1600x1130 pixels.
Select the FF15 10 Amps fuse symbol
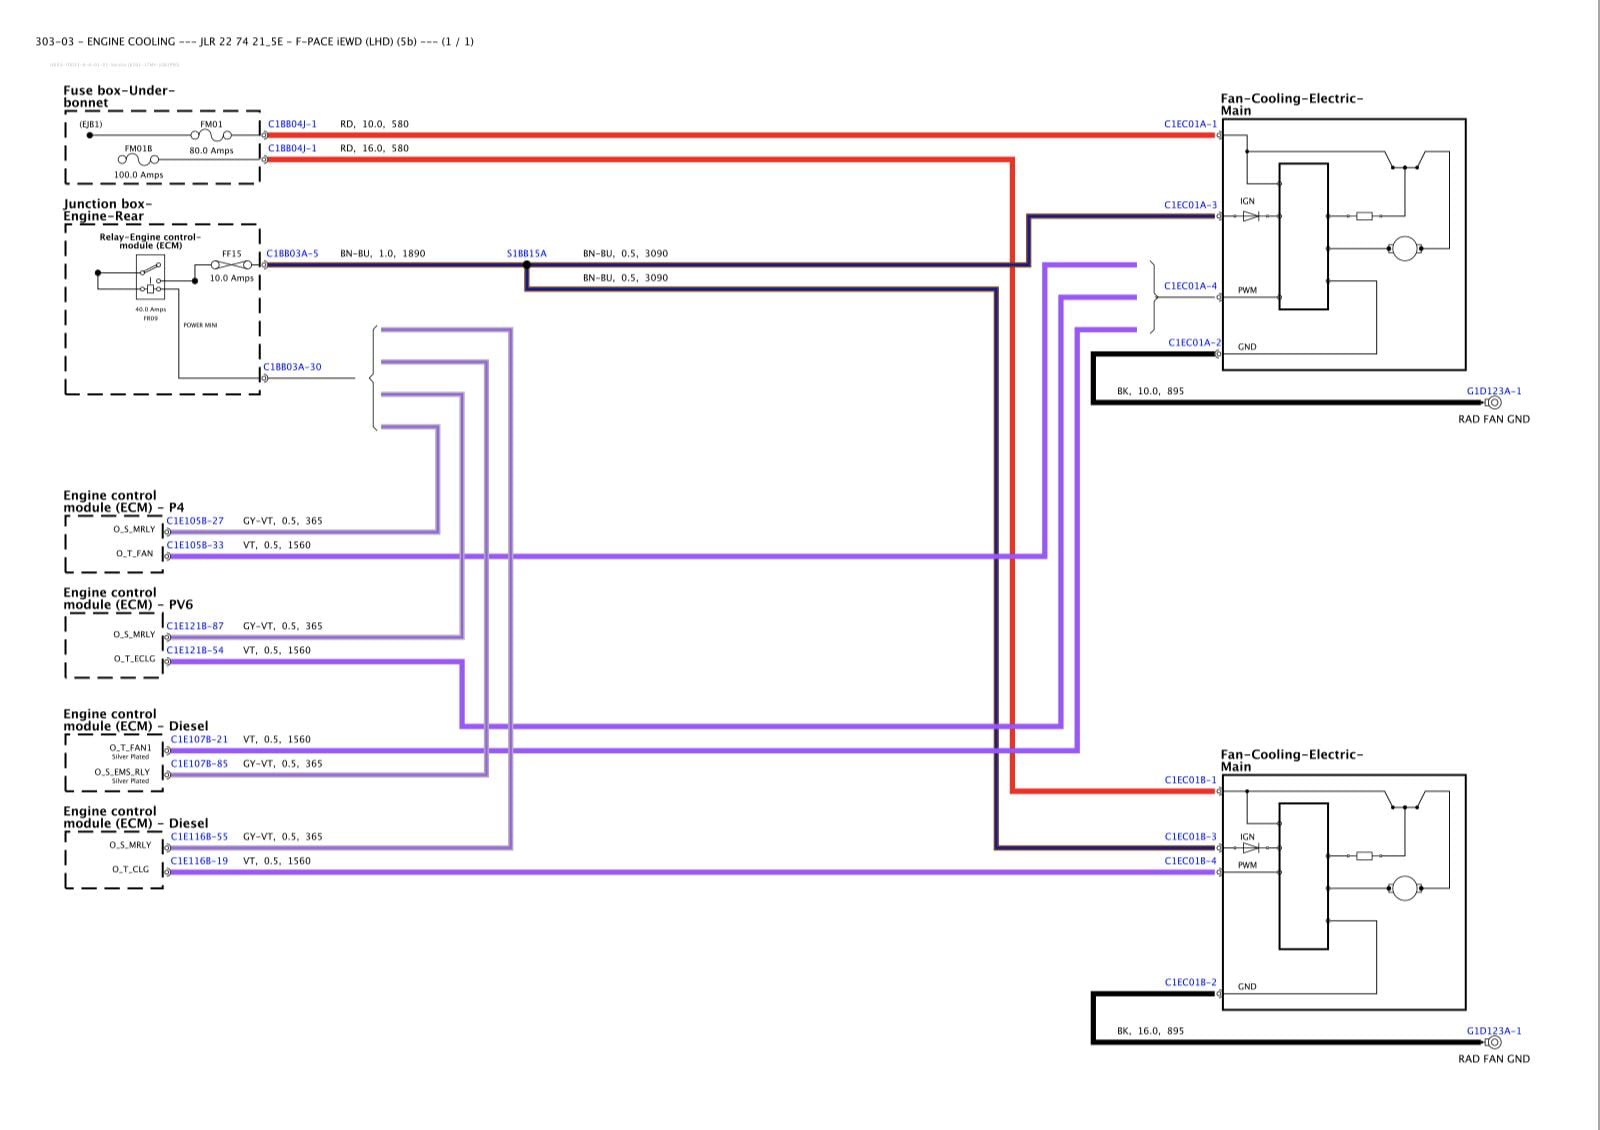tap(232, 265)
